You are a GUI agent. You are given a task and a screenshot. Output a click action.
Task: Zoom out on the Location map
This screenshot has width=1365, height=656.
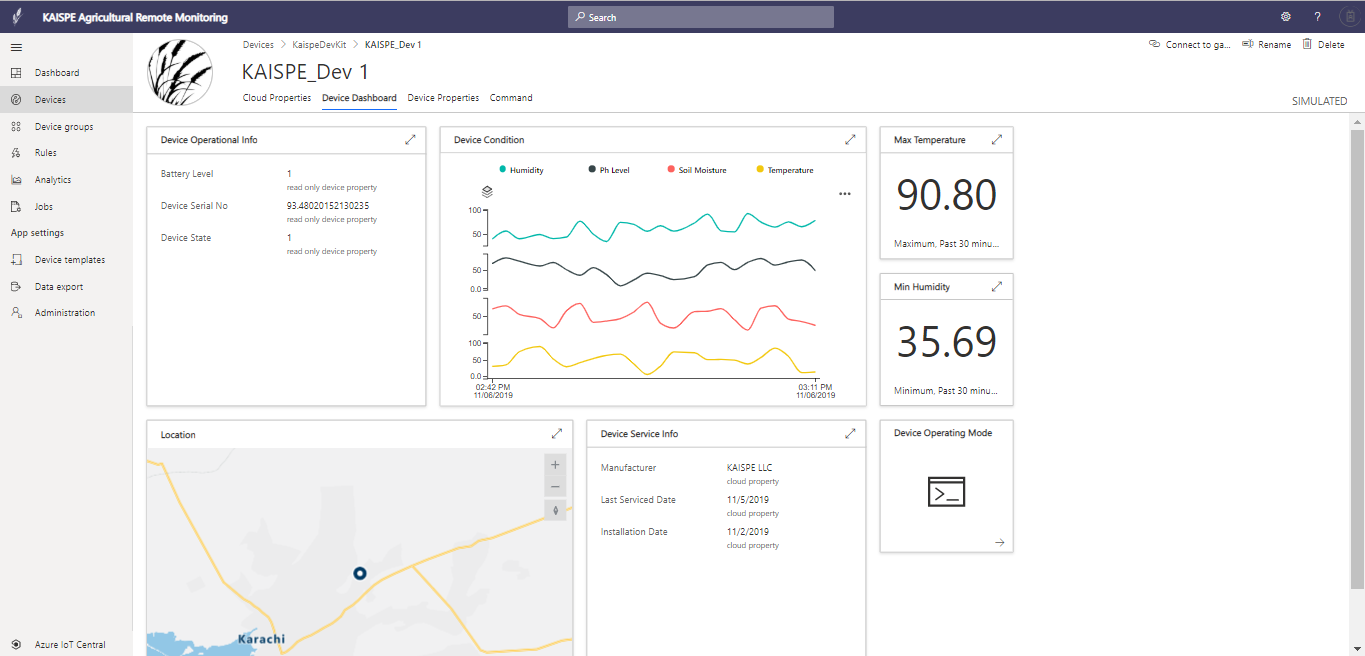coord(555,487)
